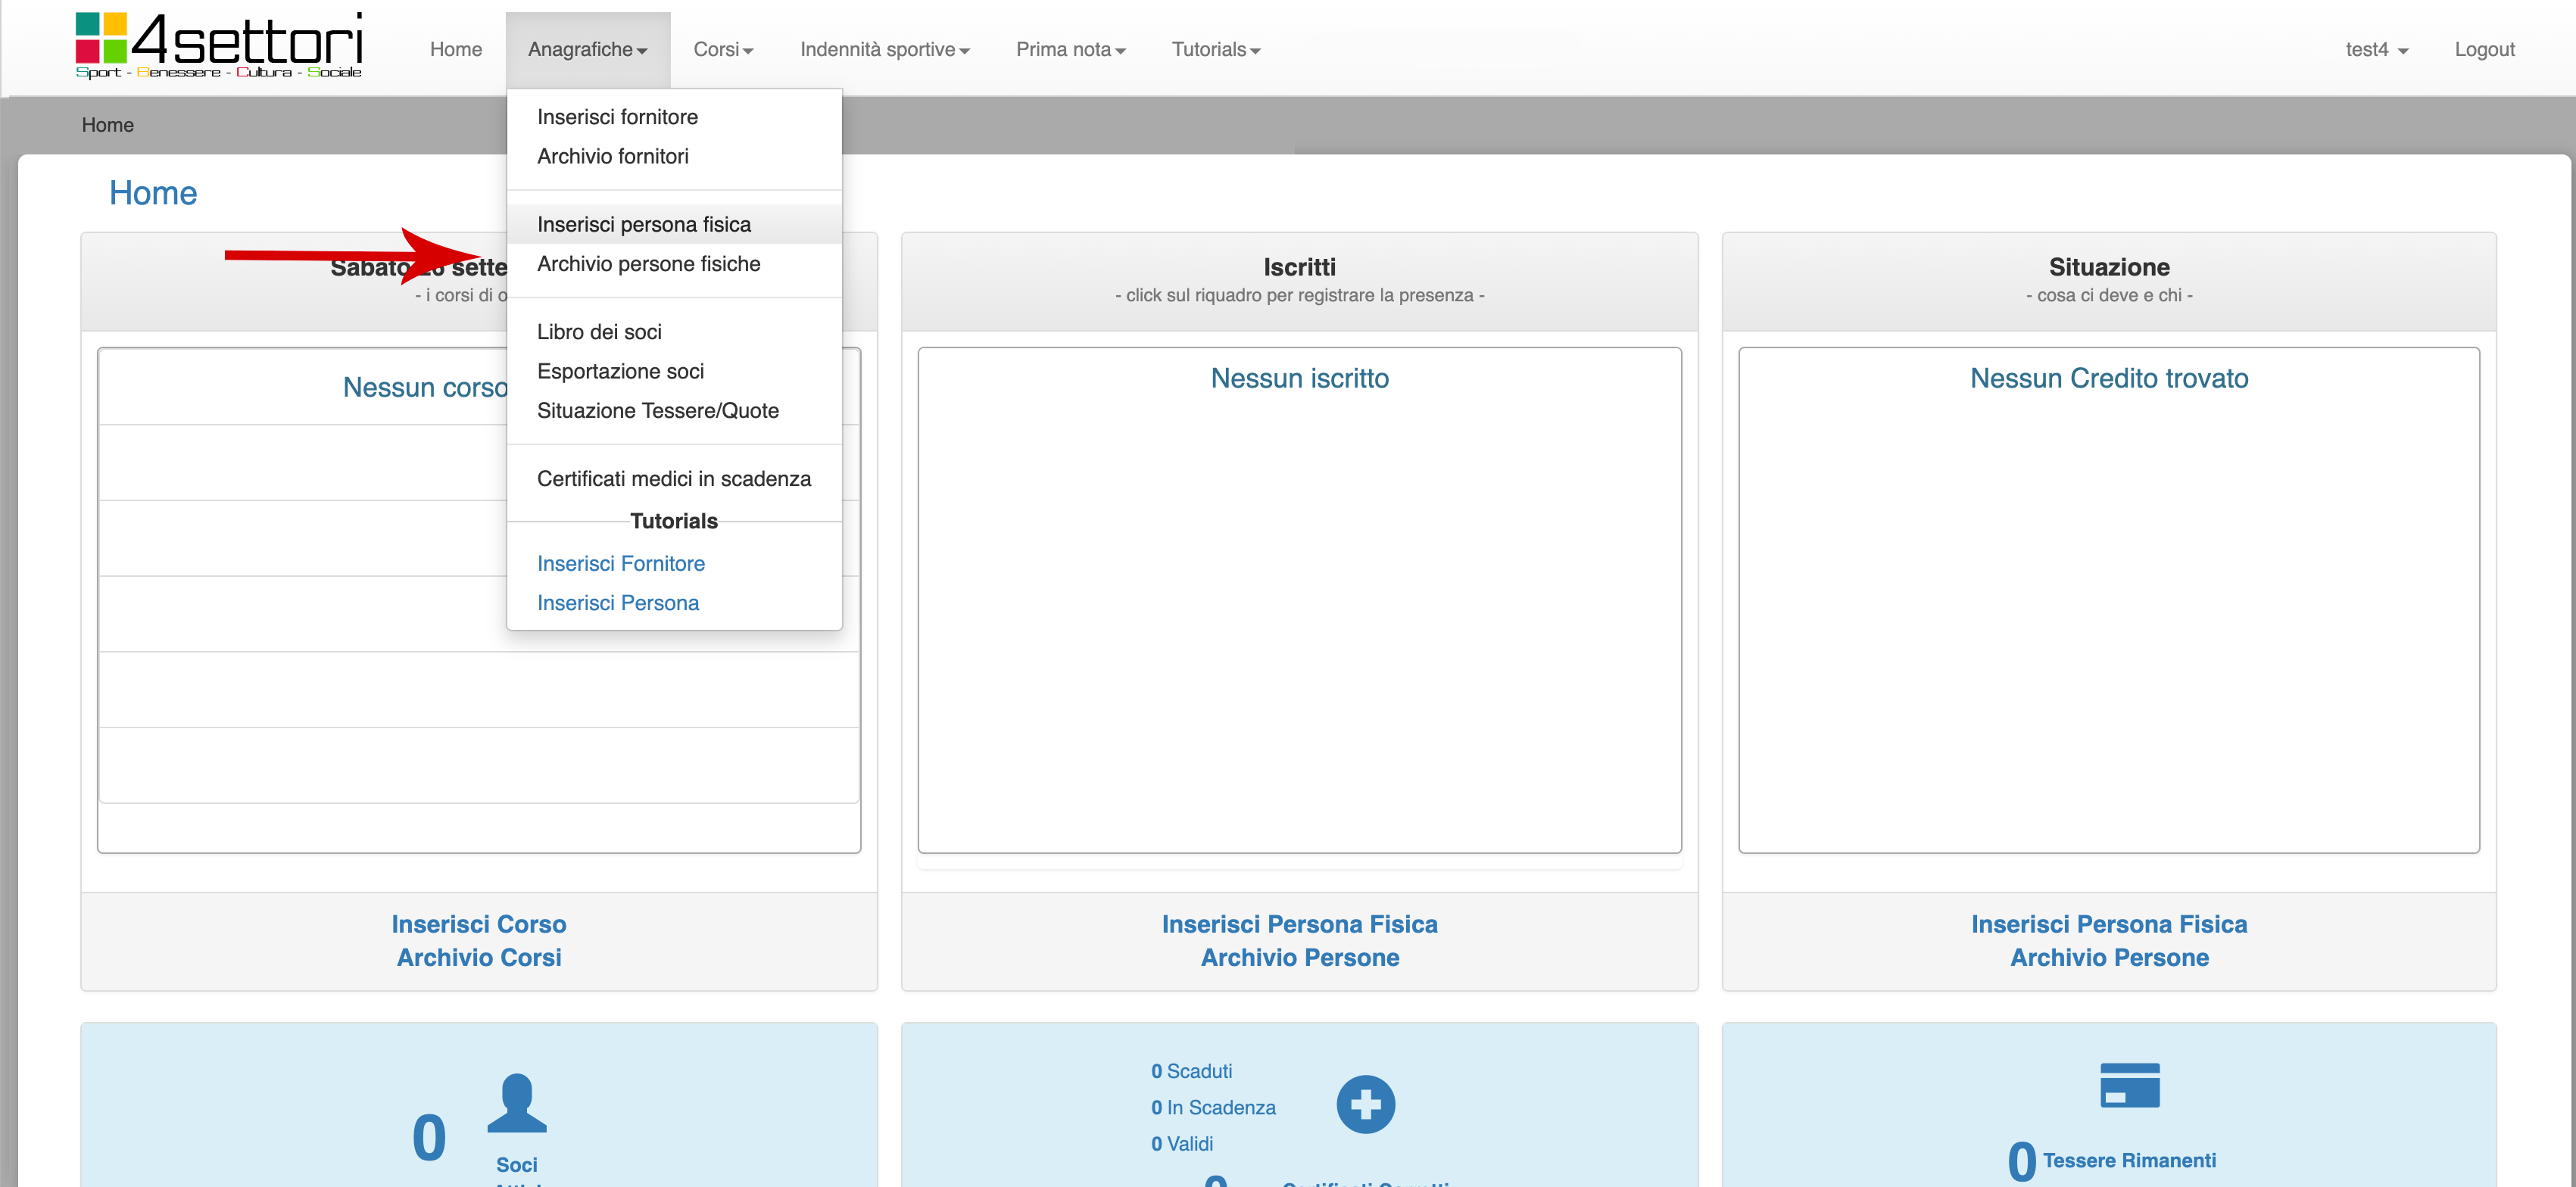The image size is (2576, 1187).
Task: Click Inserisci Corso link
Action: 478,923
